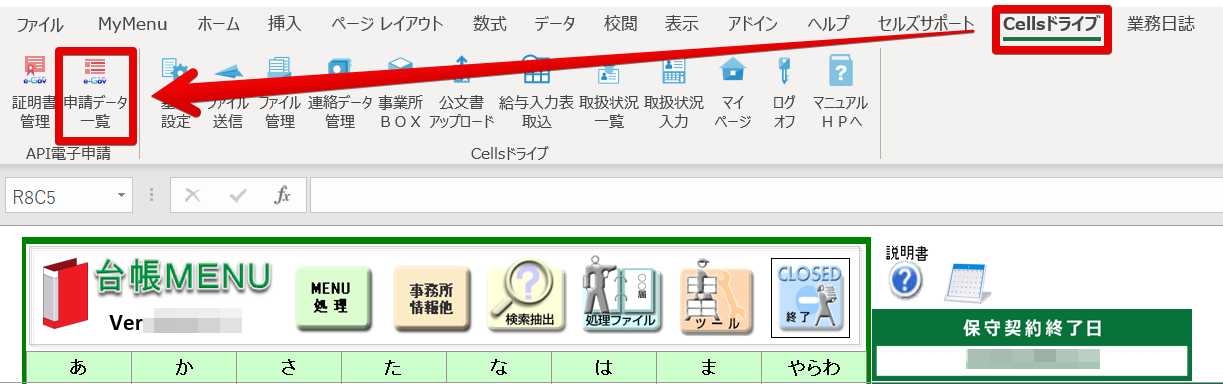Open 連絡データ管理 icon
The width and height of the screenshot is (1223, 384).
[x=340, y=93]
